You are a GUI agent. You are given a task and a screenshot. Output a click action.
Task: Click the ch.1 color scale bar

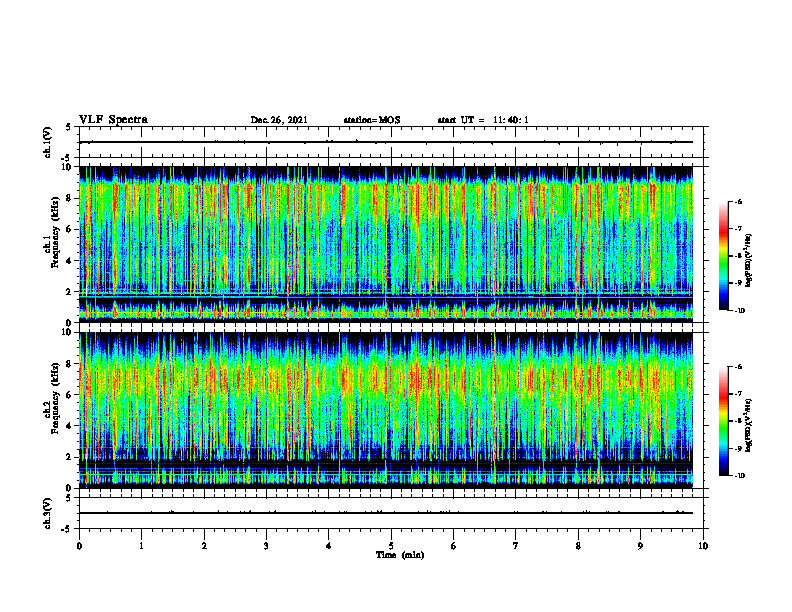[x=723, y=256]
